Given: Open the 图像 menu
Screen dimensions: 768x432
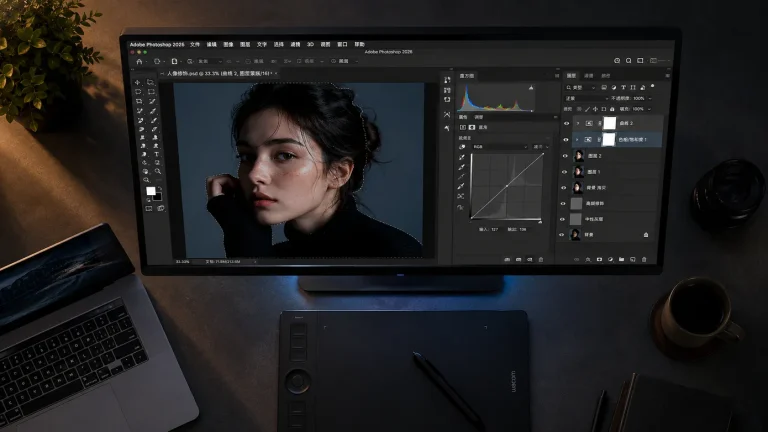Looking at the screenshot, I should point(228,44).
